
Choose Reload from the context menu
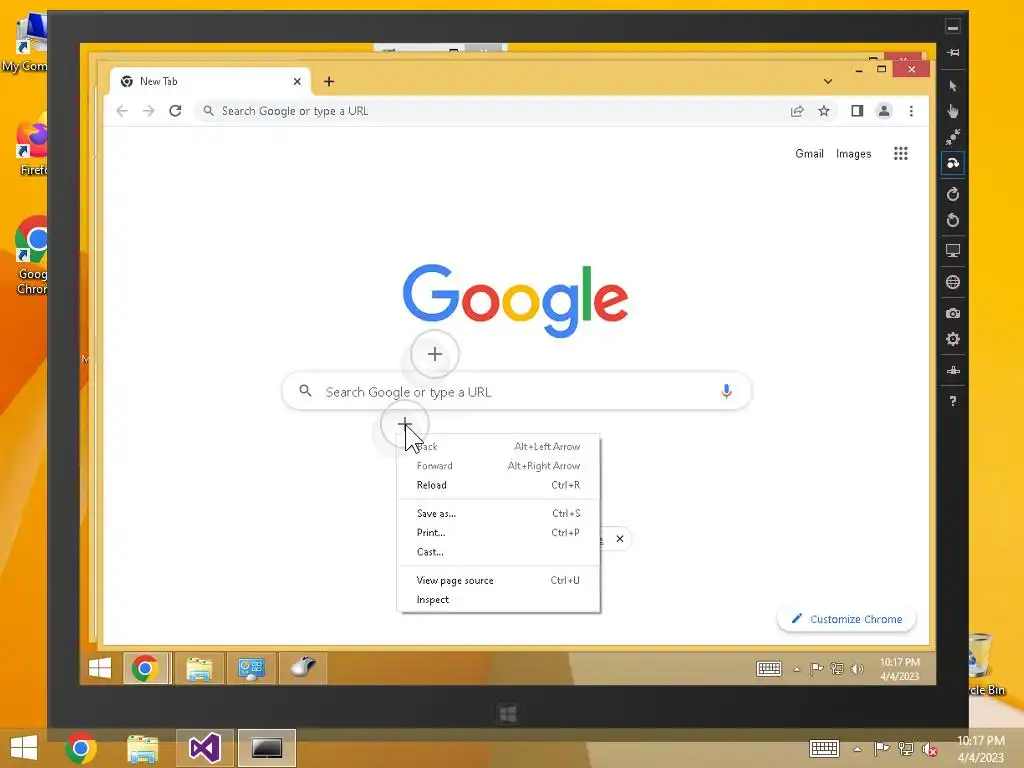[x=498, y=485]
